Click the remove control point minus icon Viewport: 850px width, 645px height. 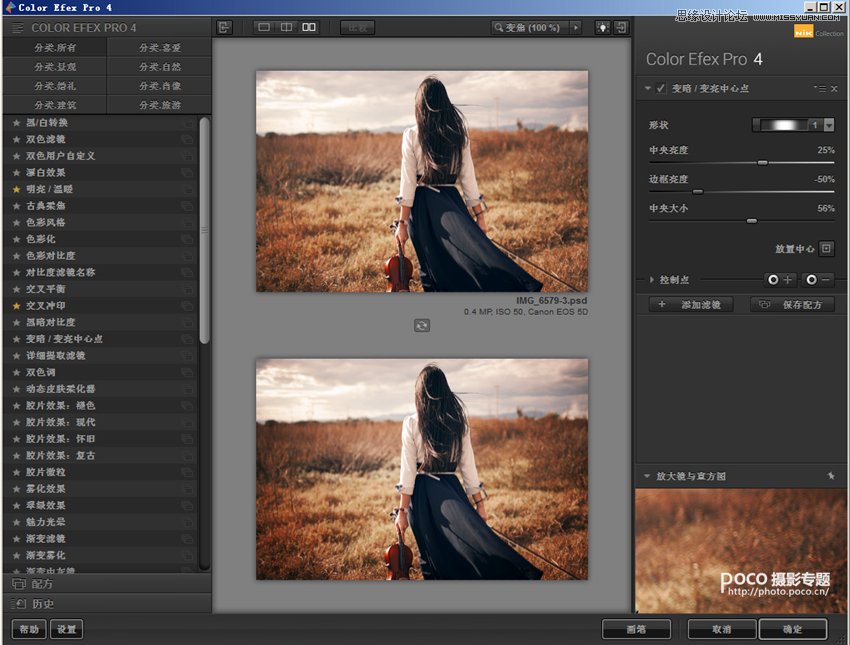pyautogui.click(x=818, y=280)
